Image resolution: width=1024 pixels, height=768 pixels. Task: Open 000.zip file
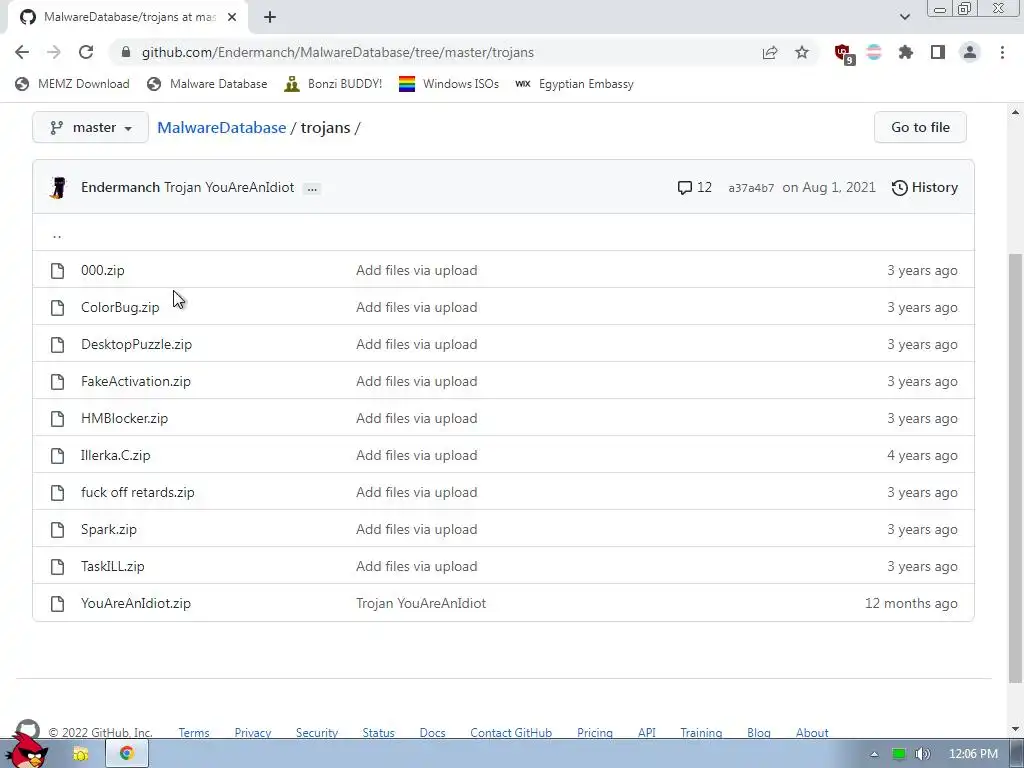click(x=103, y=270)
